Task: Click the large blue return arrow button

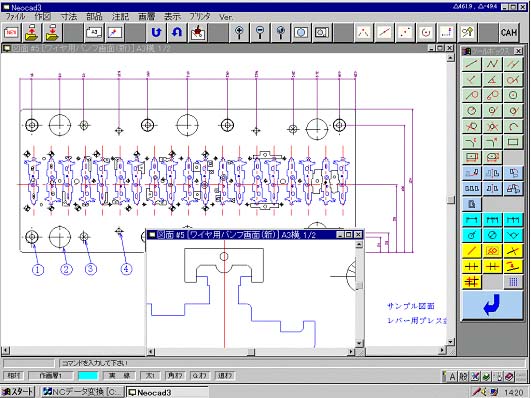Action: click(x=492, y=305)
